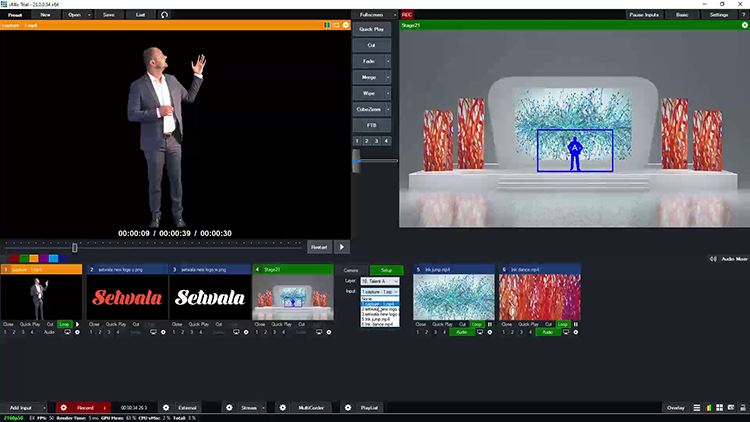
Task: Open settings gear for ink dance.mp4 input
Action: [x=575, y=332]
